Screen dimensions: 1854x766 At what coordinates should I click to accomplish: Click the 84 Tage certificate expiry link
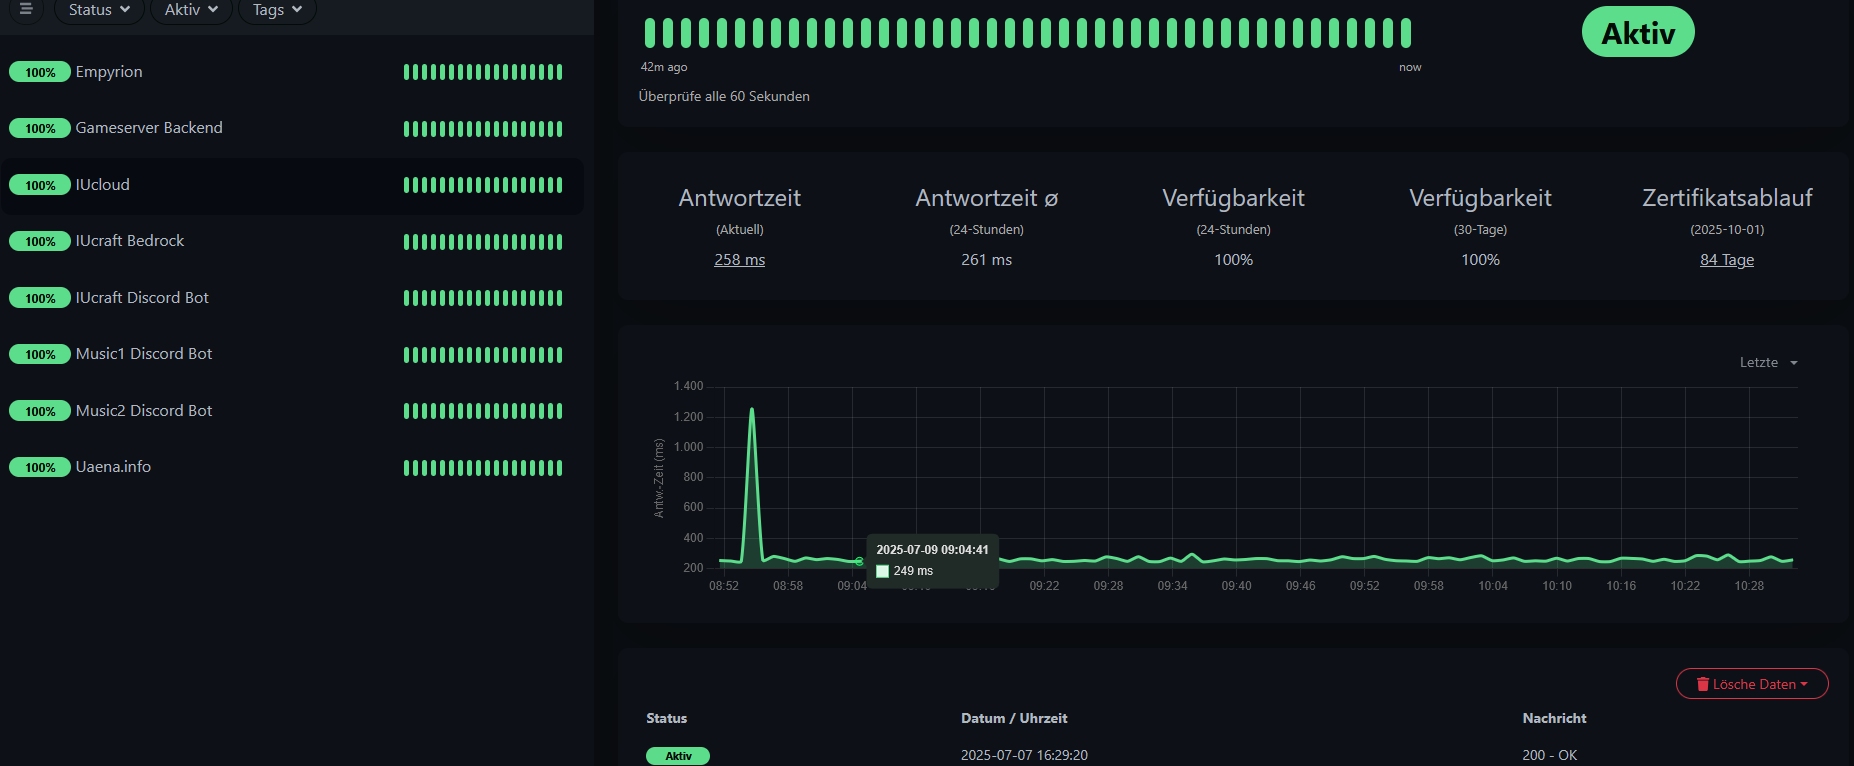point(1726,260)
